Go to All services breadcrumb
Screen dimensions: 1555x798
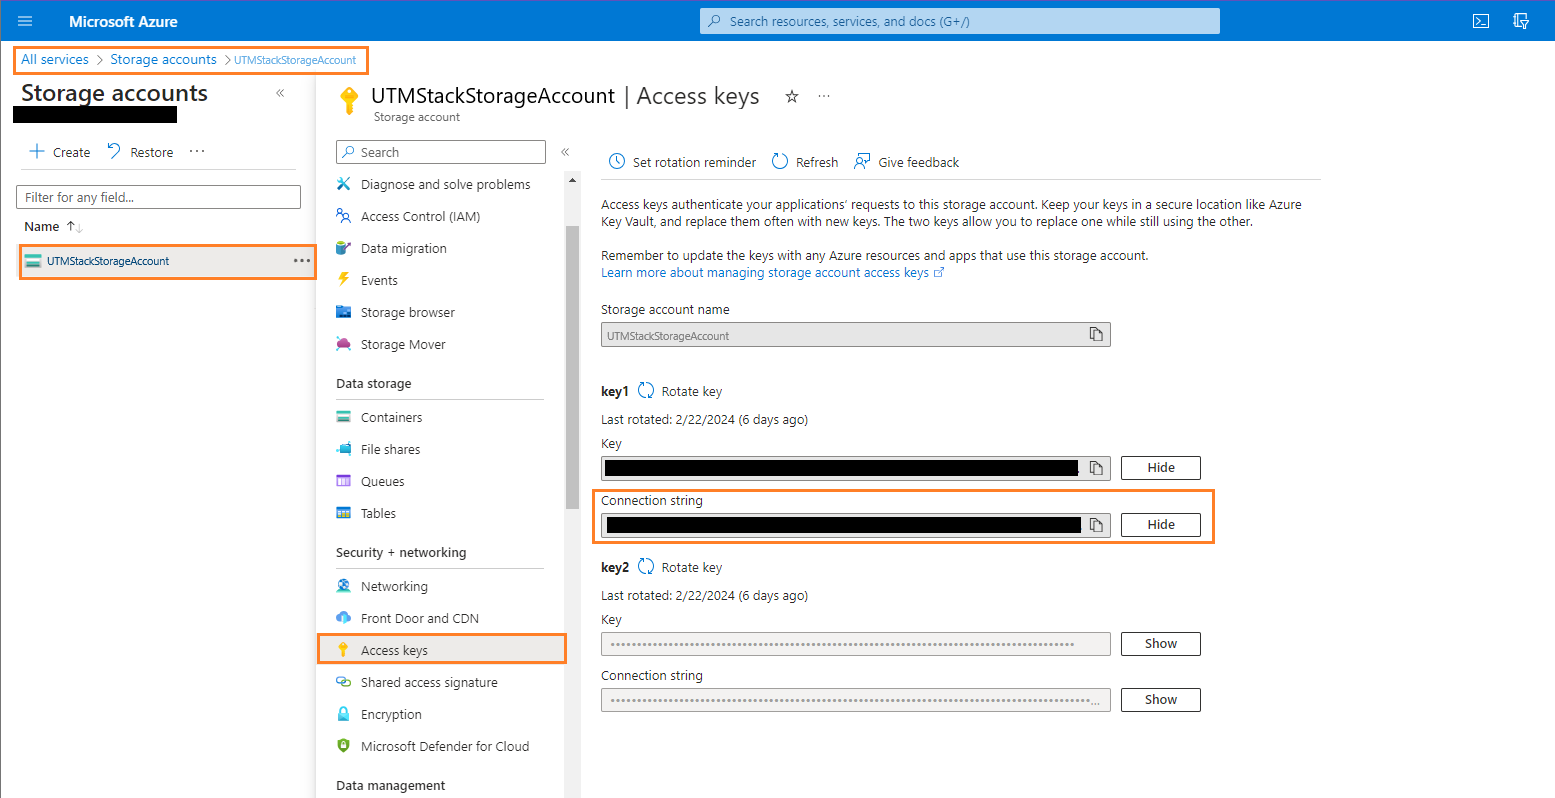pyautogui.click(x=55, y=60)
